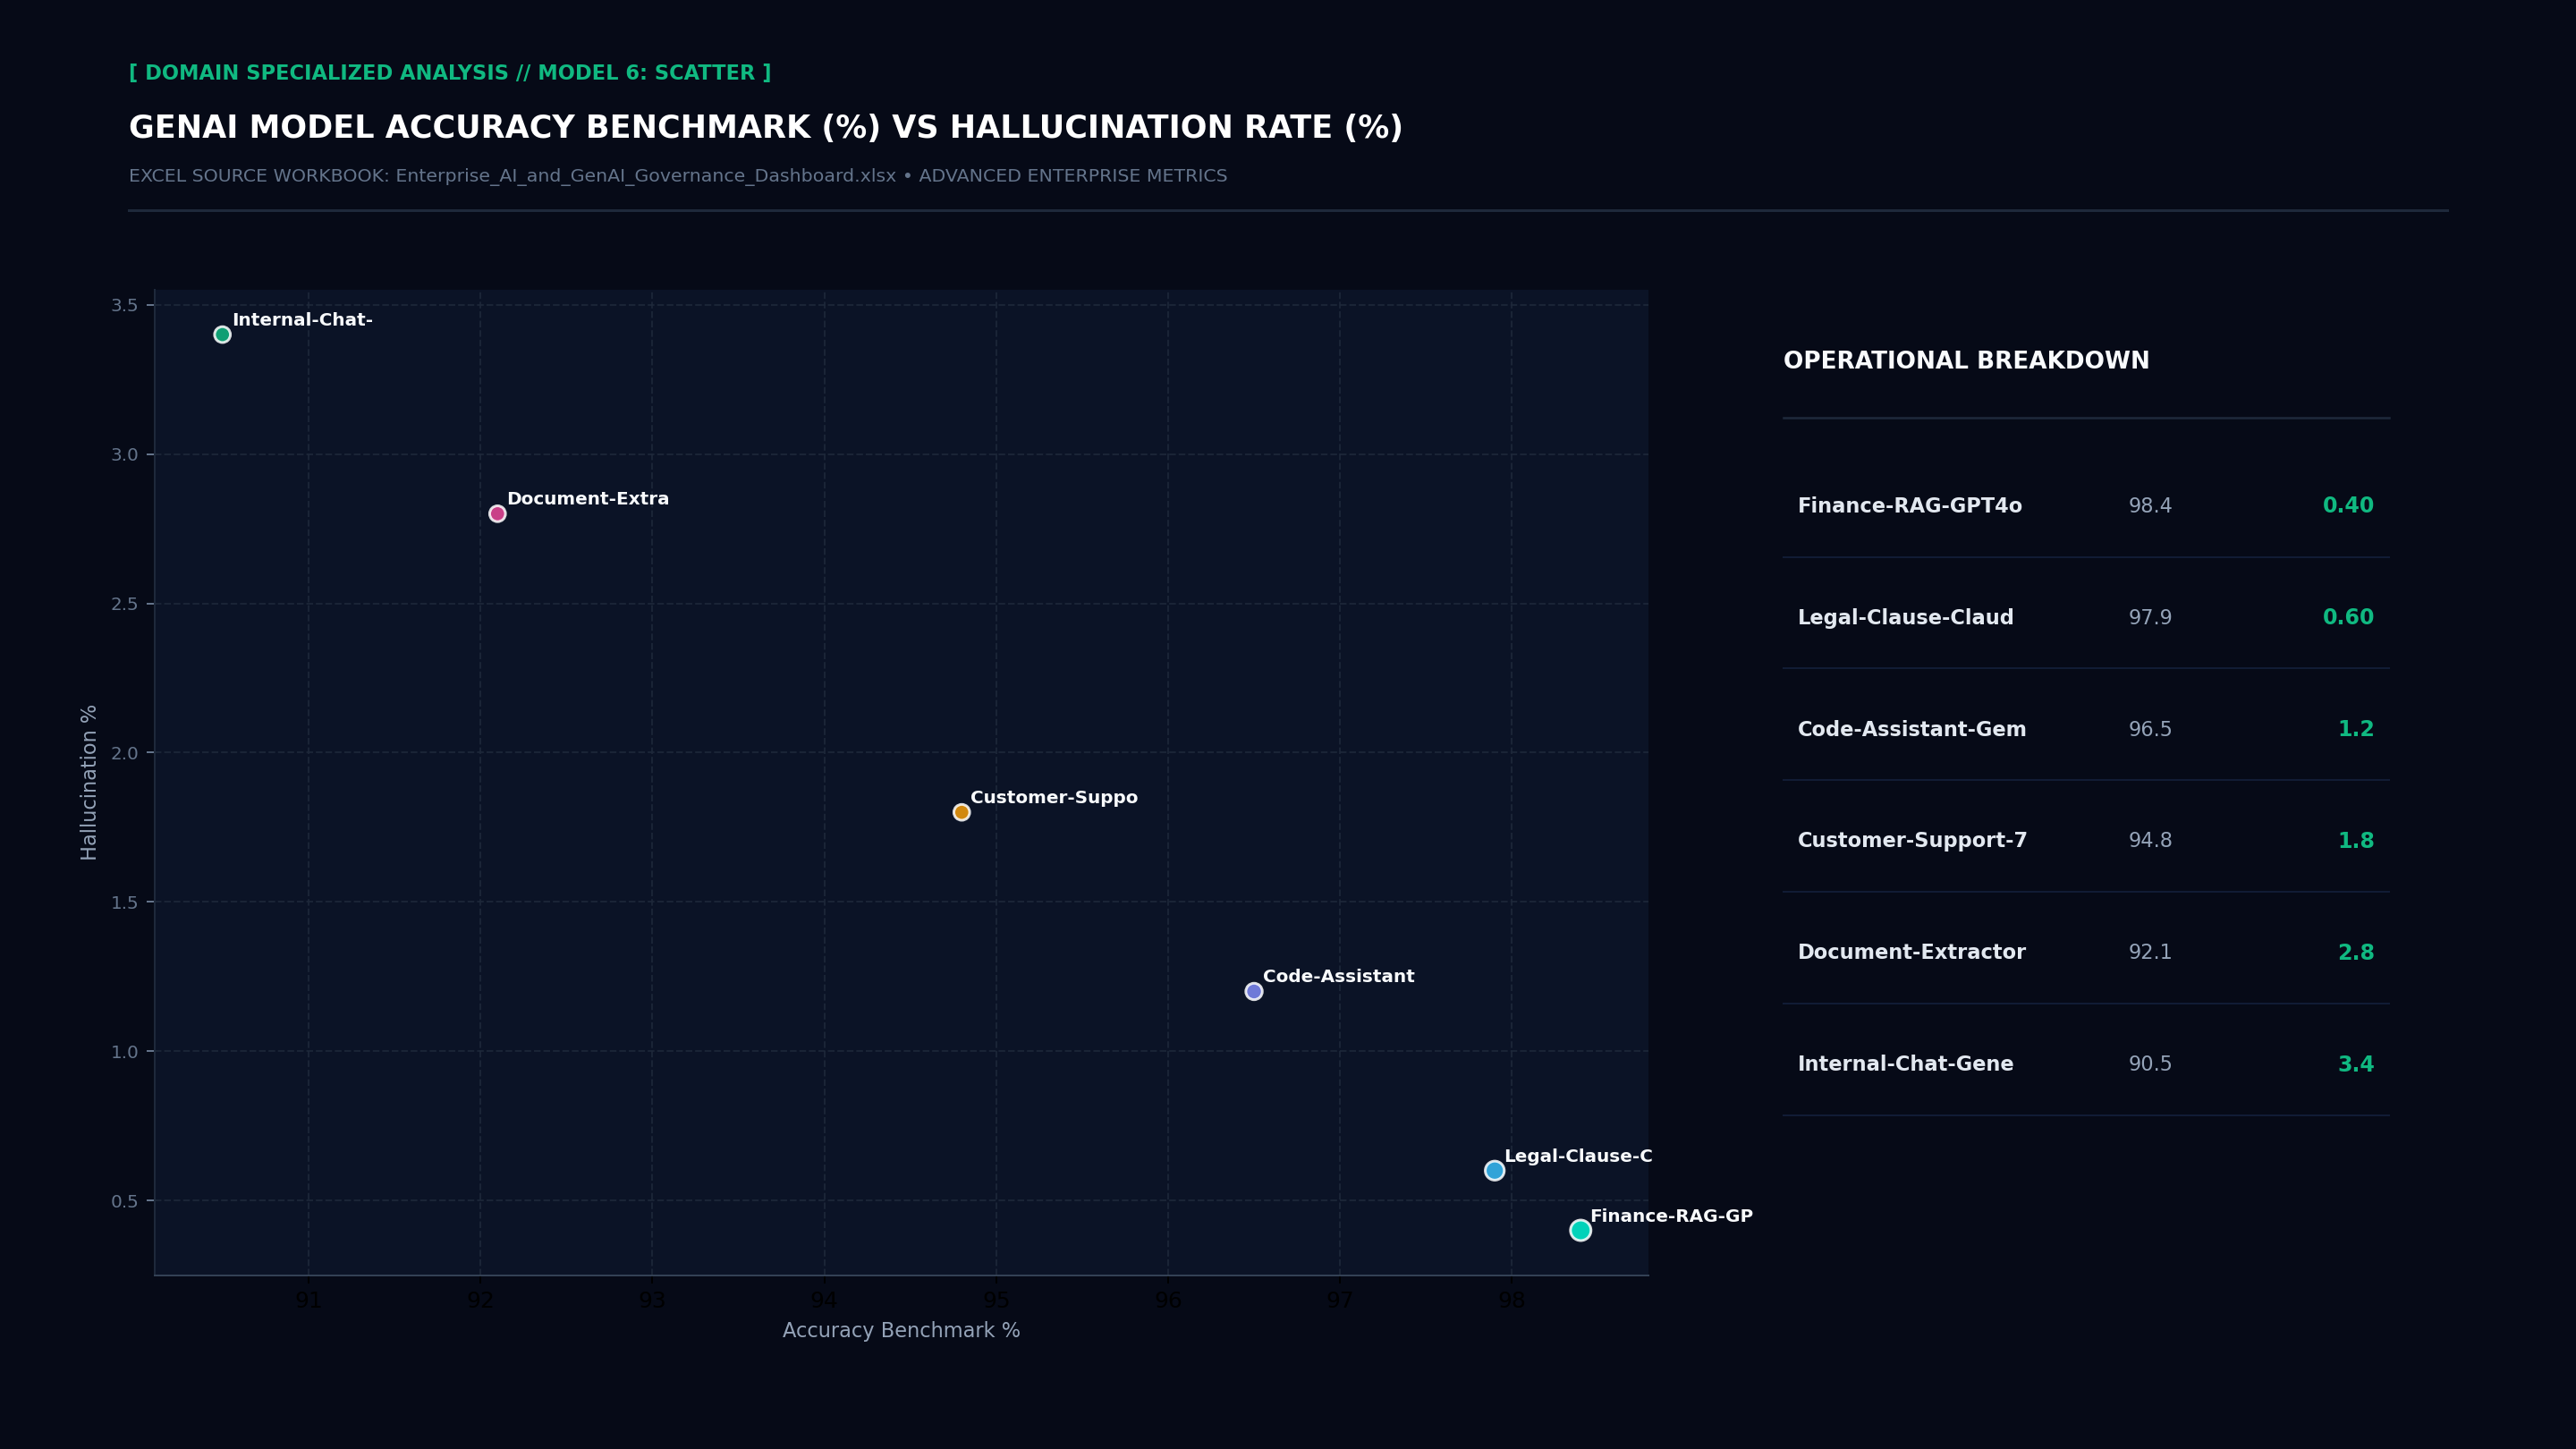2576x1449 pixels.
Task: Click the Hallucination % axis title
Action: [x=89, y=782]
